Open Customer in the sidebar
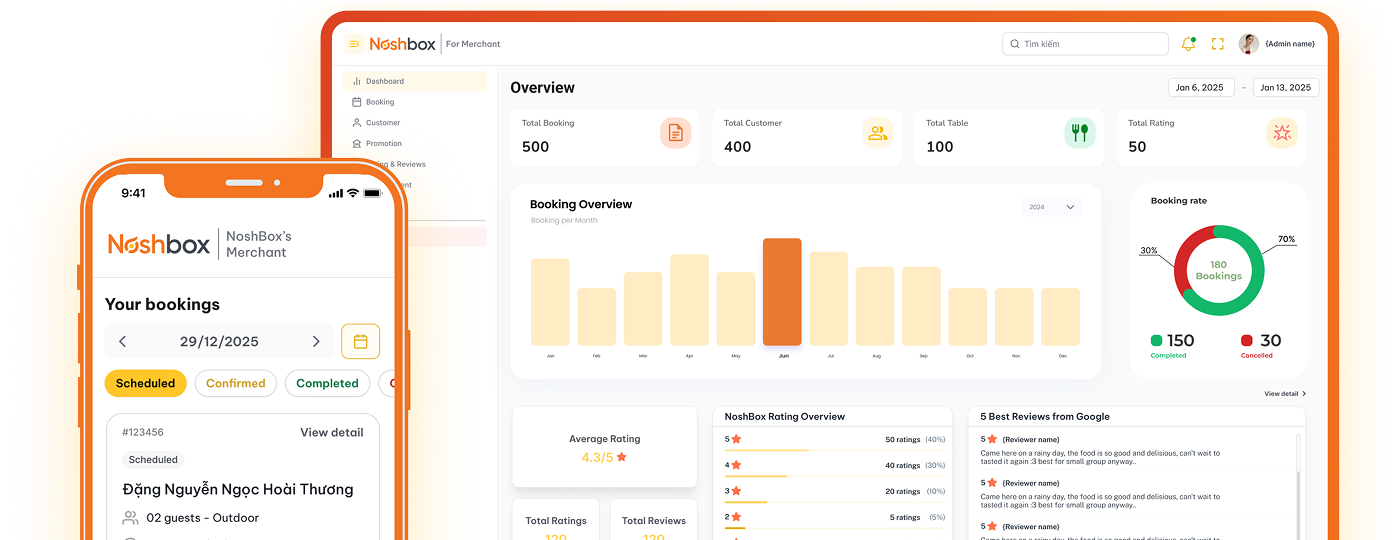 coord(382,123)
